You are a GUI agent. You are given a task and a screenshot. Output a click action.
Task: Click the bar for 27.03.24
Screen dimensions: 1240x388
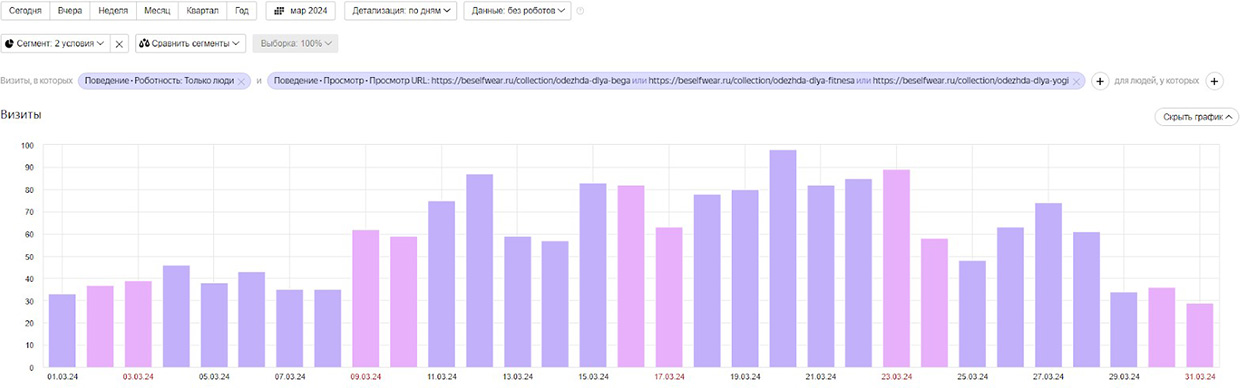1049,285
